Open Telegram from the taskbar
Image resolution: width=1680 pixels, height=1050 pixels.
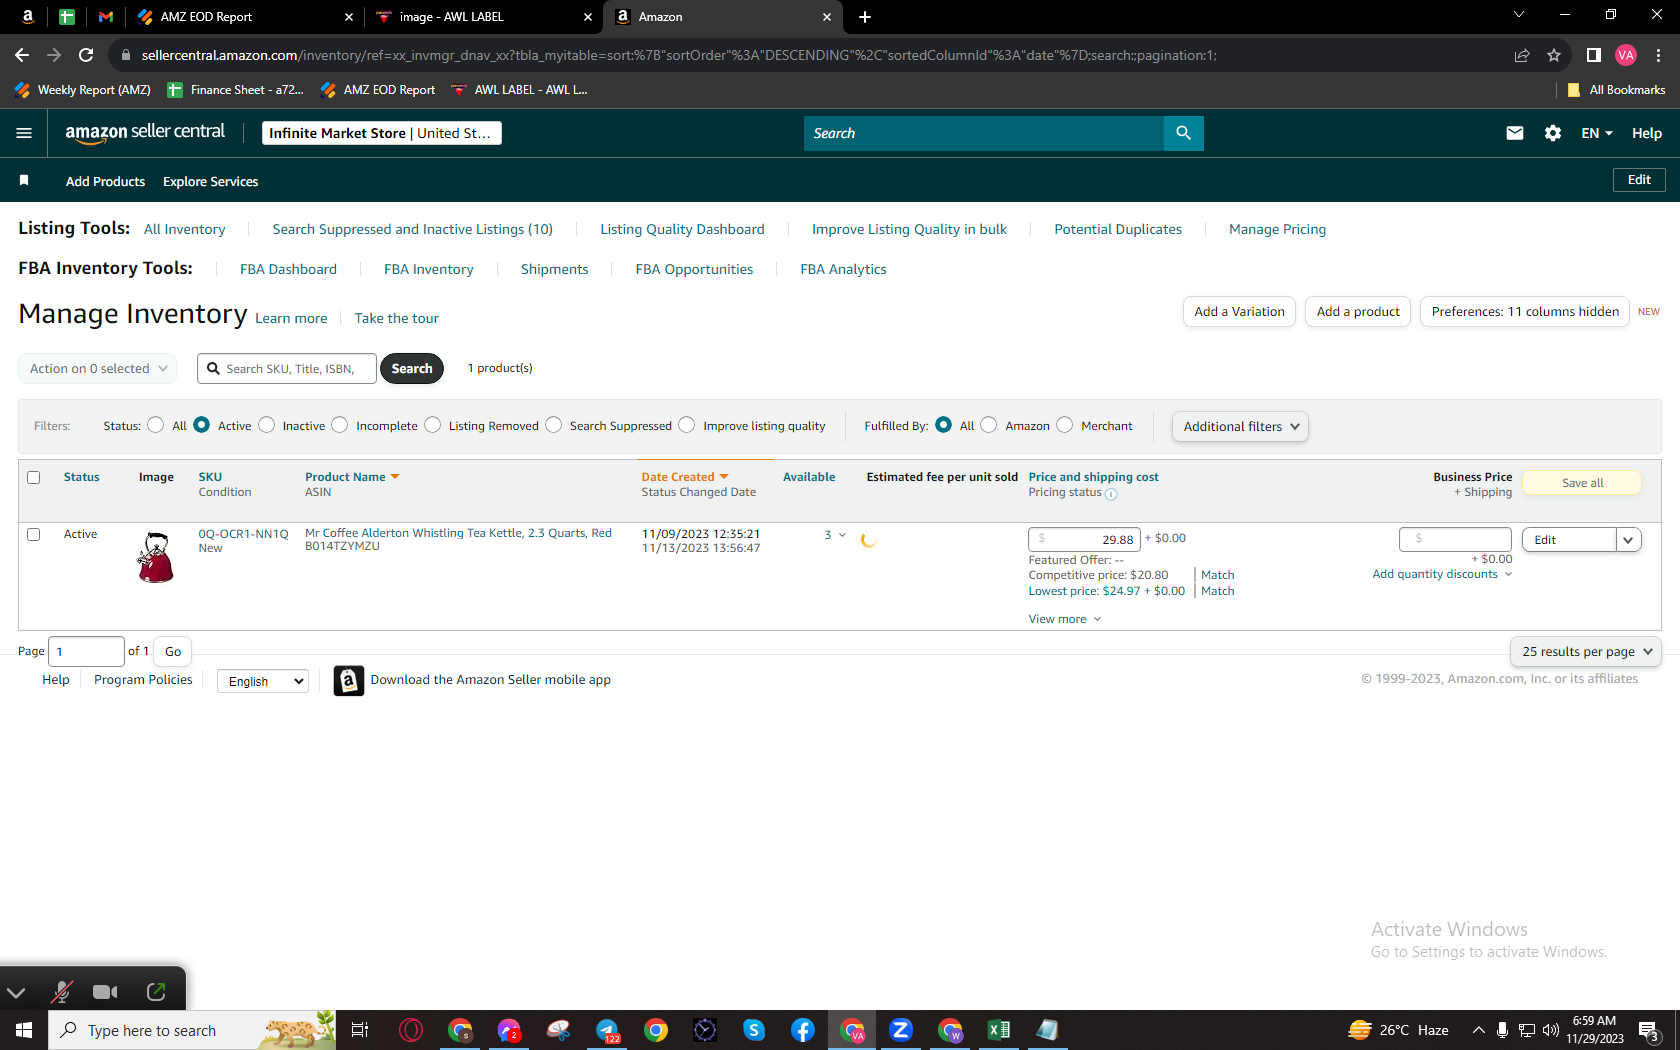[607, 1030]
